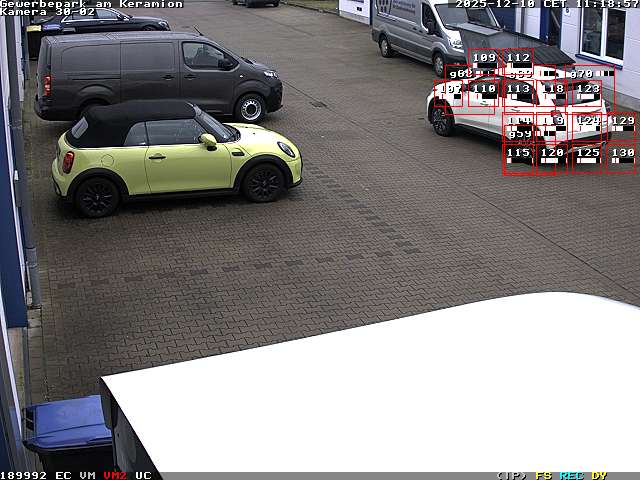640x480 pixels.
Task: Select motion zone box labeled 112
Action: point(518,63)
